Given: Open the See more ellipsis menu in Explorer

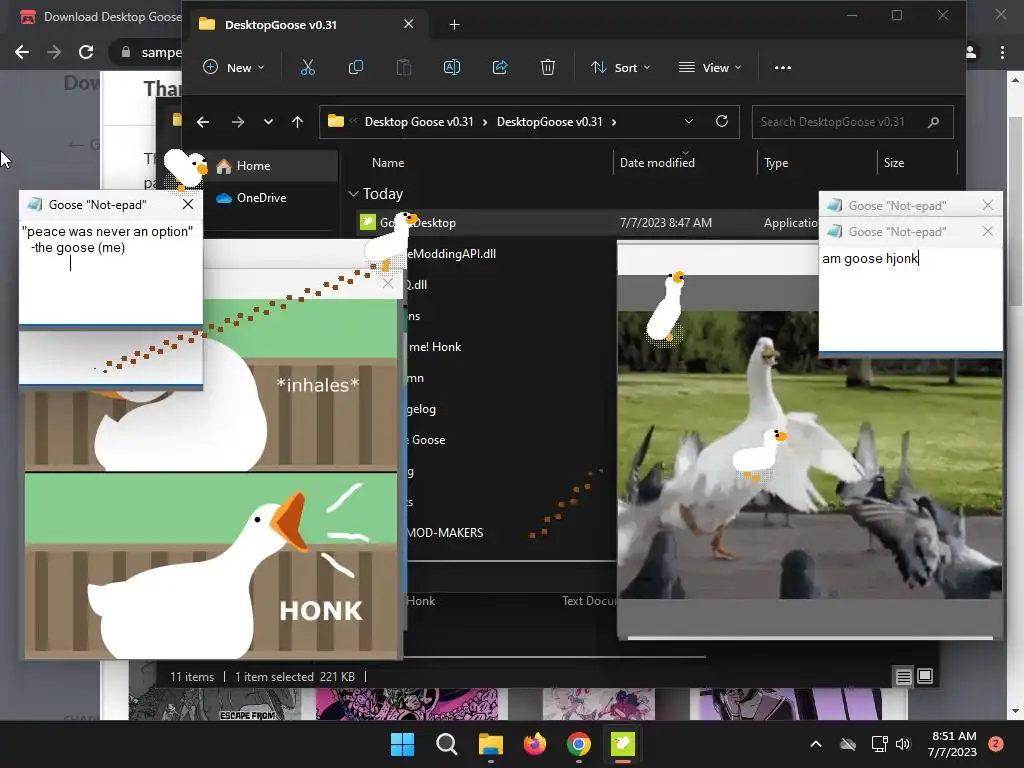Looking at the screenshot, I should (782, 67).
